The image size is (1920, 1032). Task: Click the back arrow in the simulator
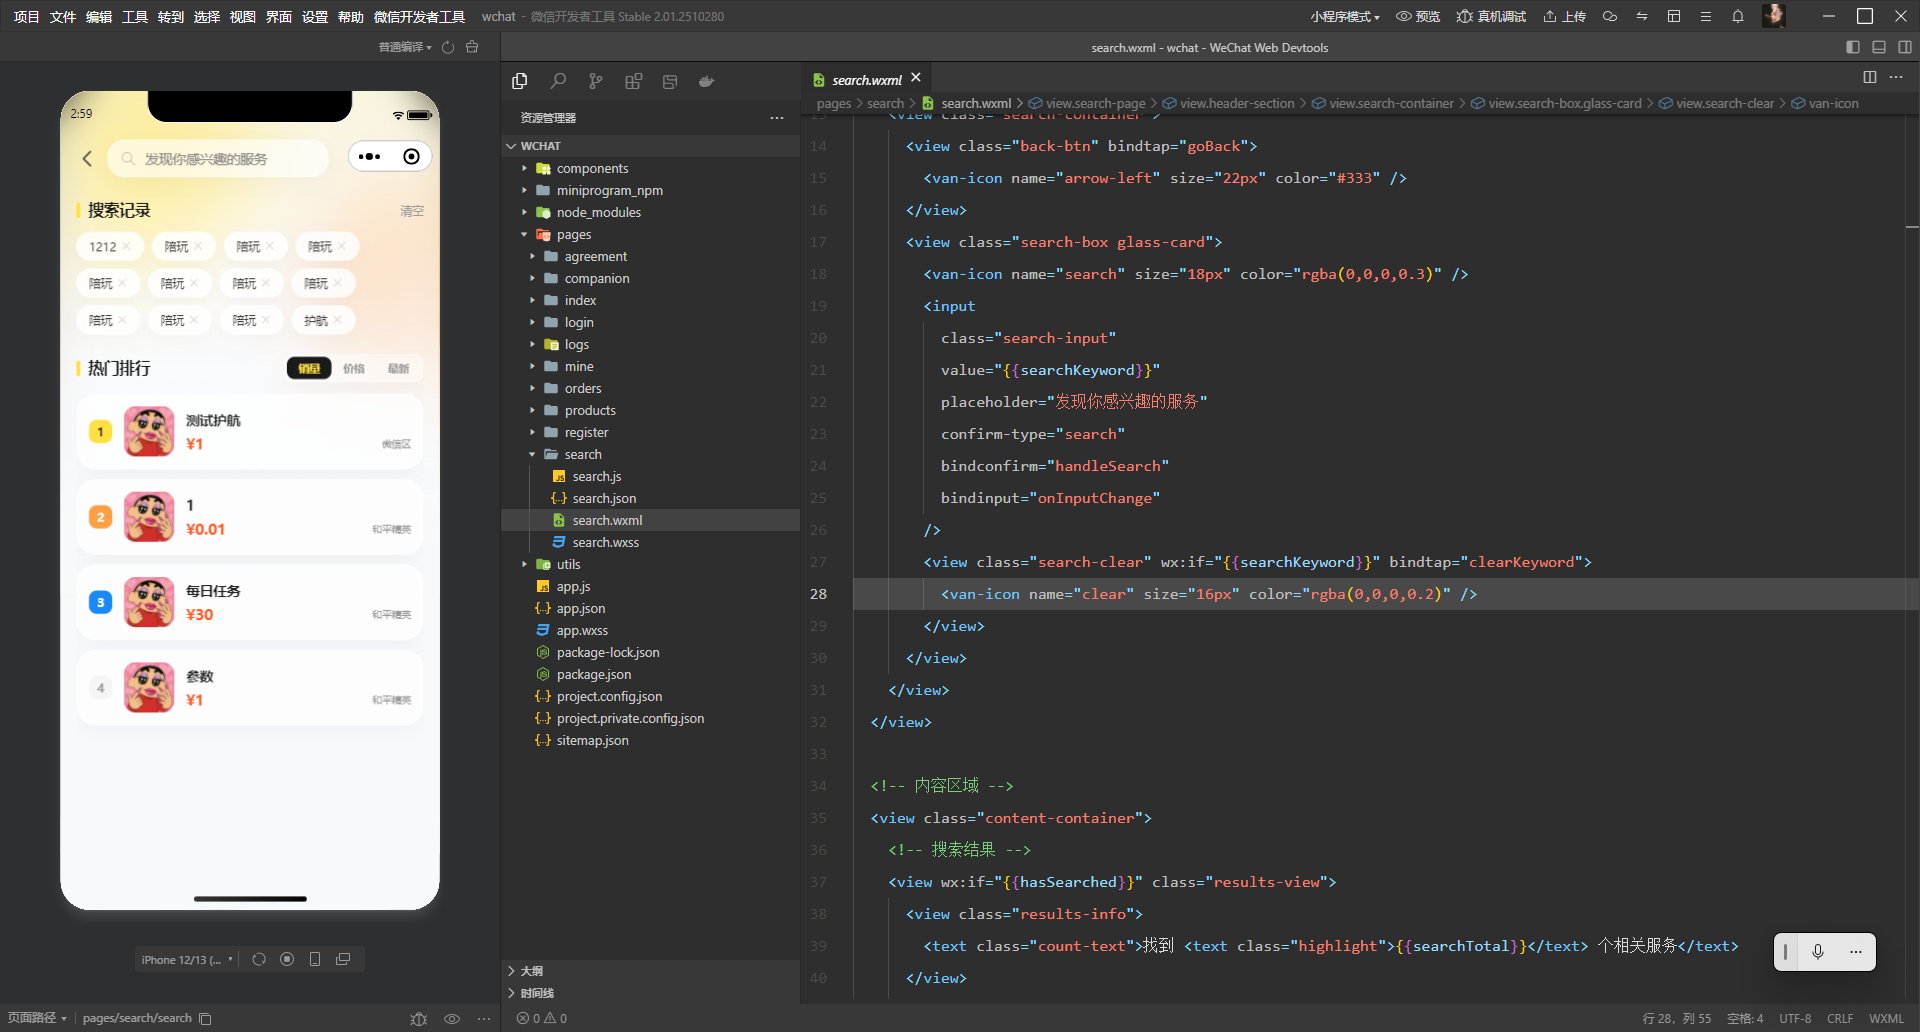click(x=87, y=158)
